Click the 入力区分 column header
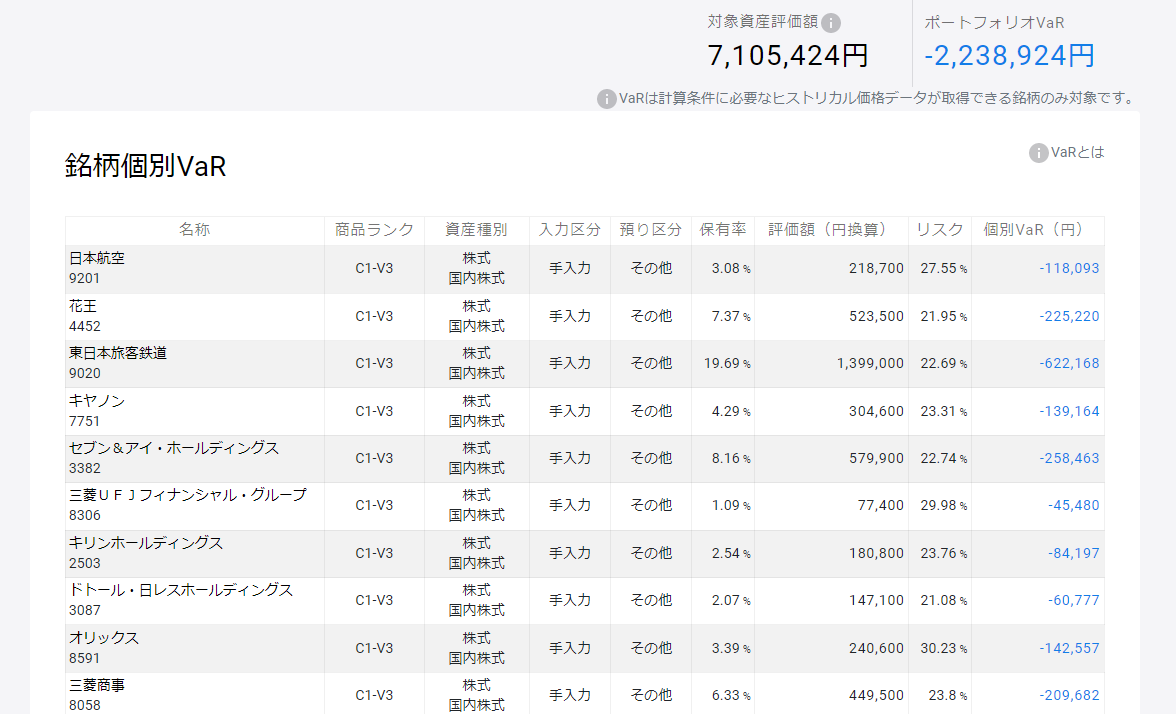The image size is (1176, 714). point(570,230)
